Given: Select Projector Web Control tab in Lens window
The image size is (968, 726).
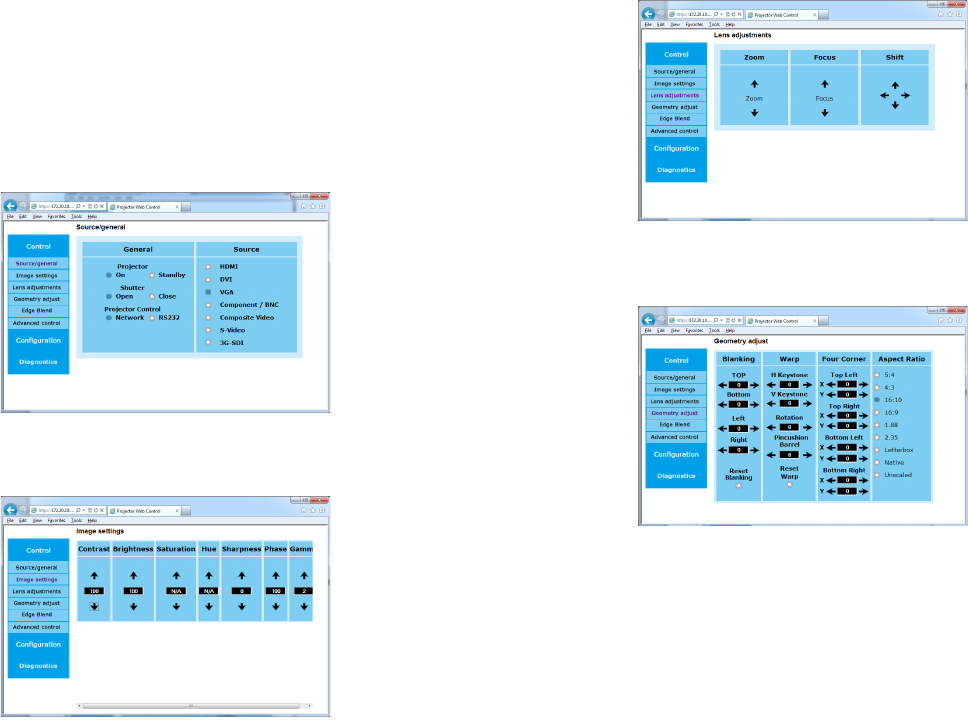Looking at the screenshot, I should coord(781,15).
